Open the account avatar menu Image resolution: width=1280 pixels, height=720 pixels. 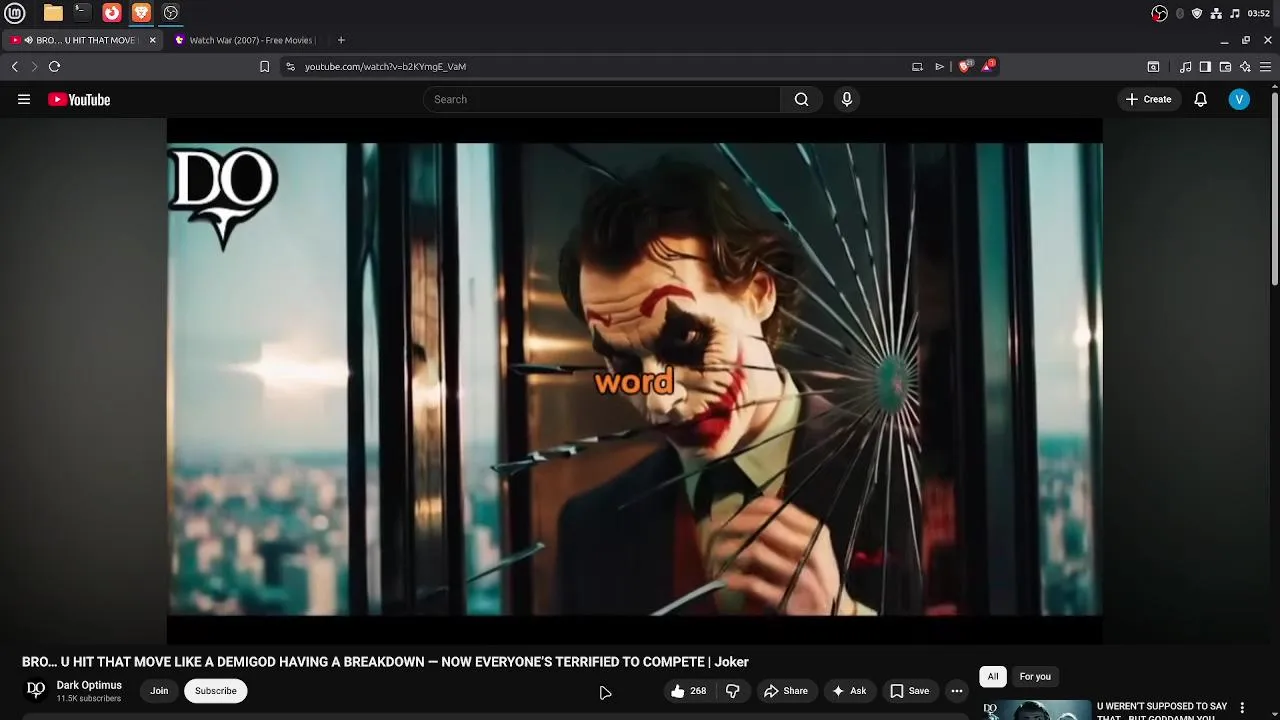point(1239,99)
